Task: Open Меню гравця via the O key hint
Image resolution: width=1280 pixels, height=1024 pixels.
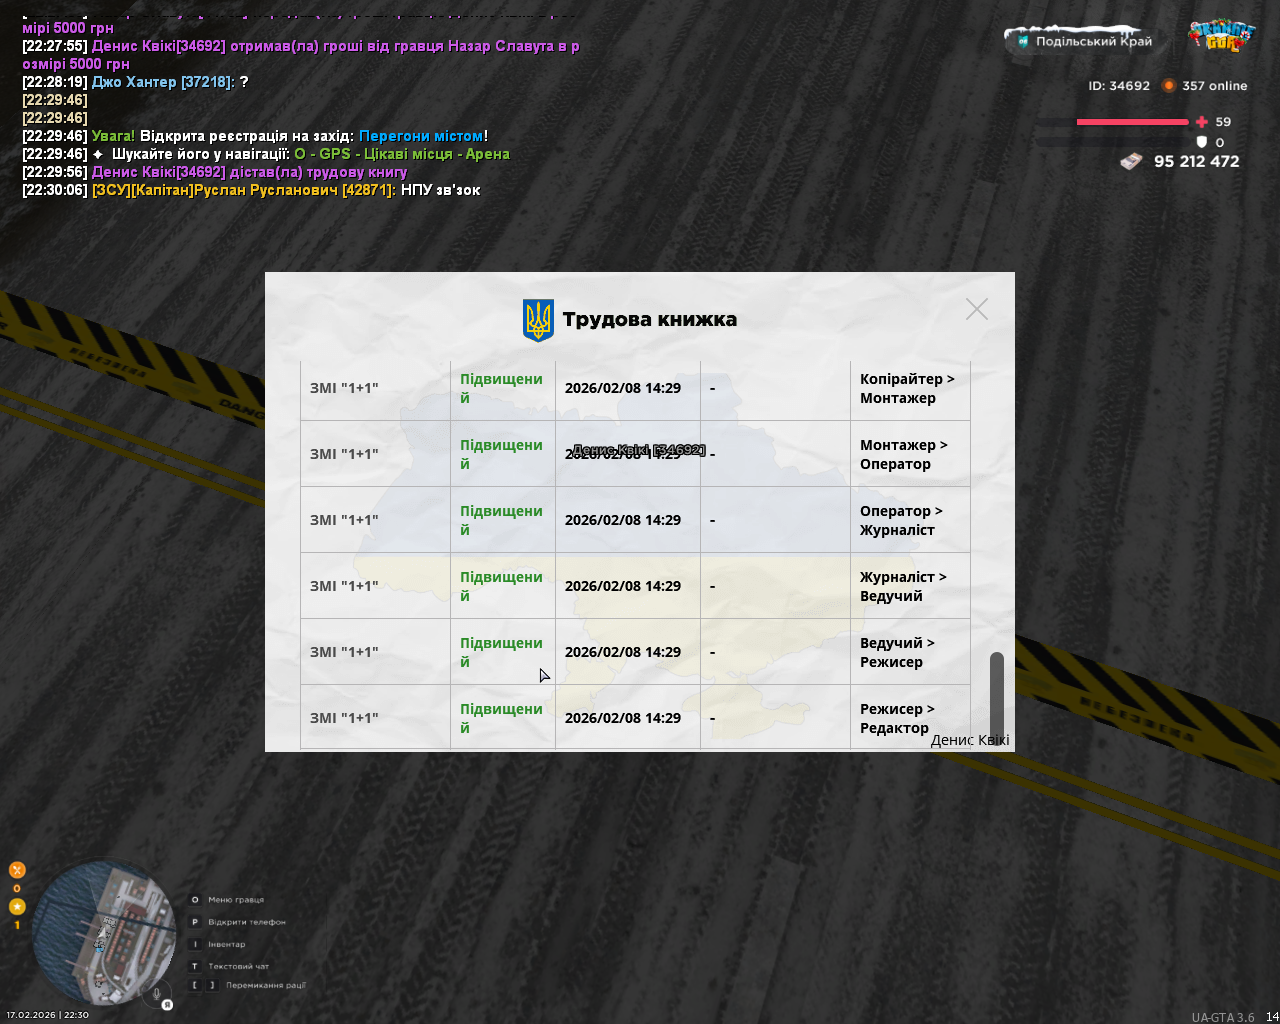Action: pyautogui.click(x=195, y=899)
